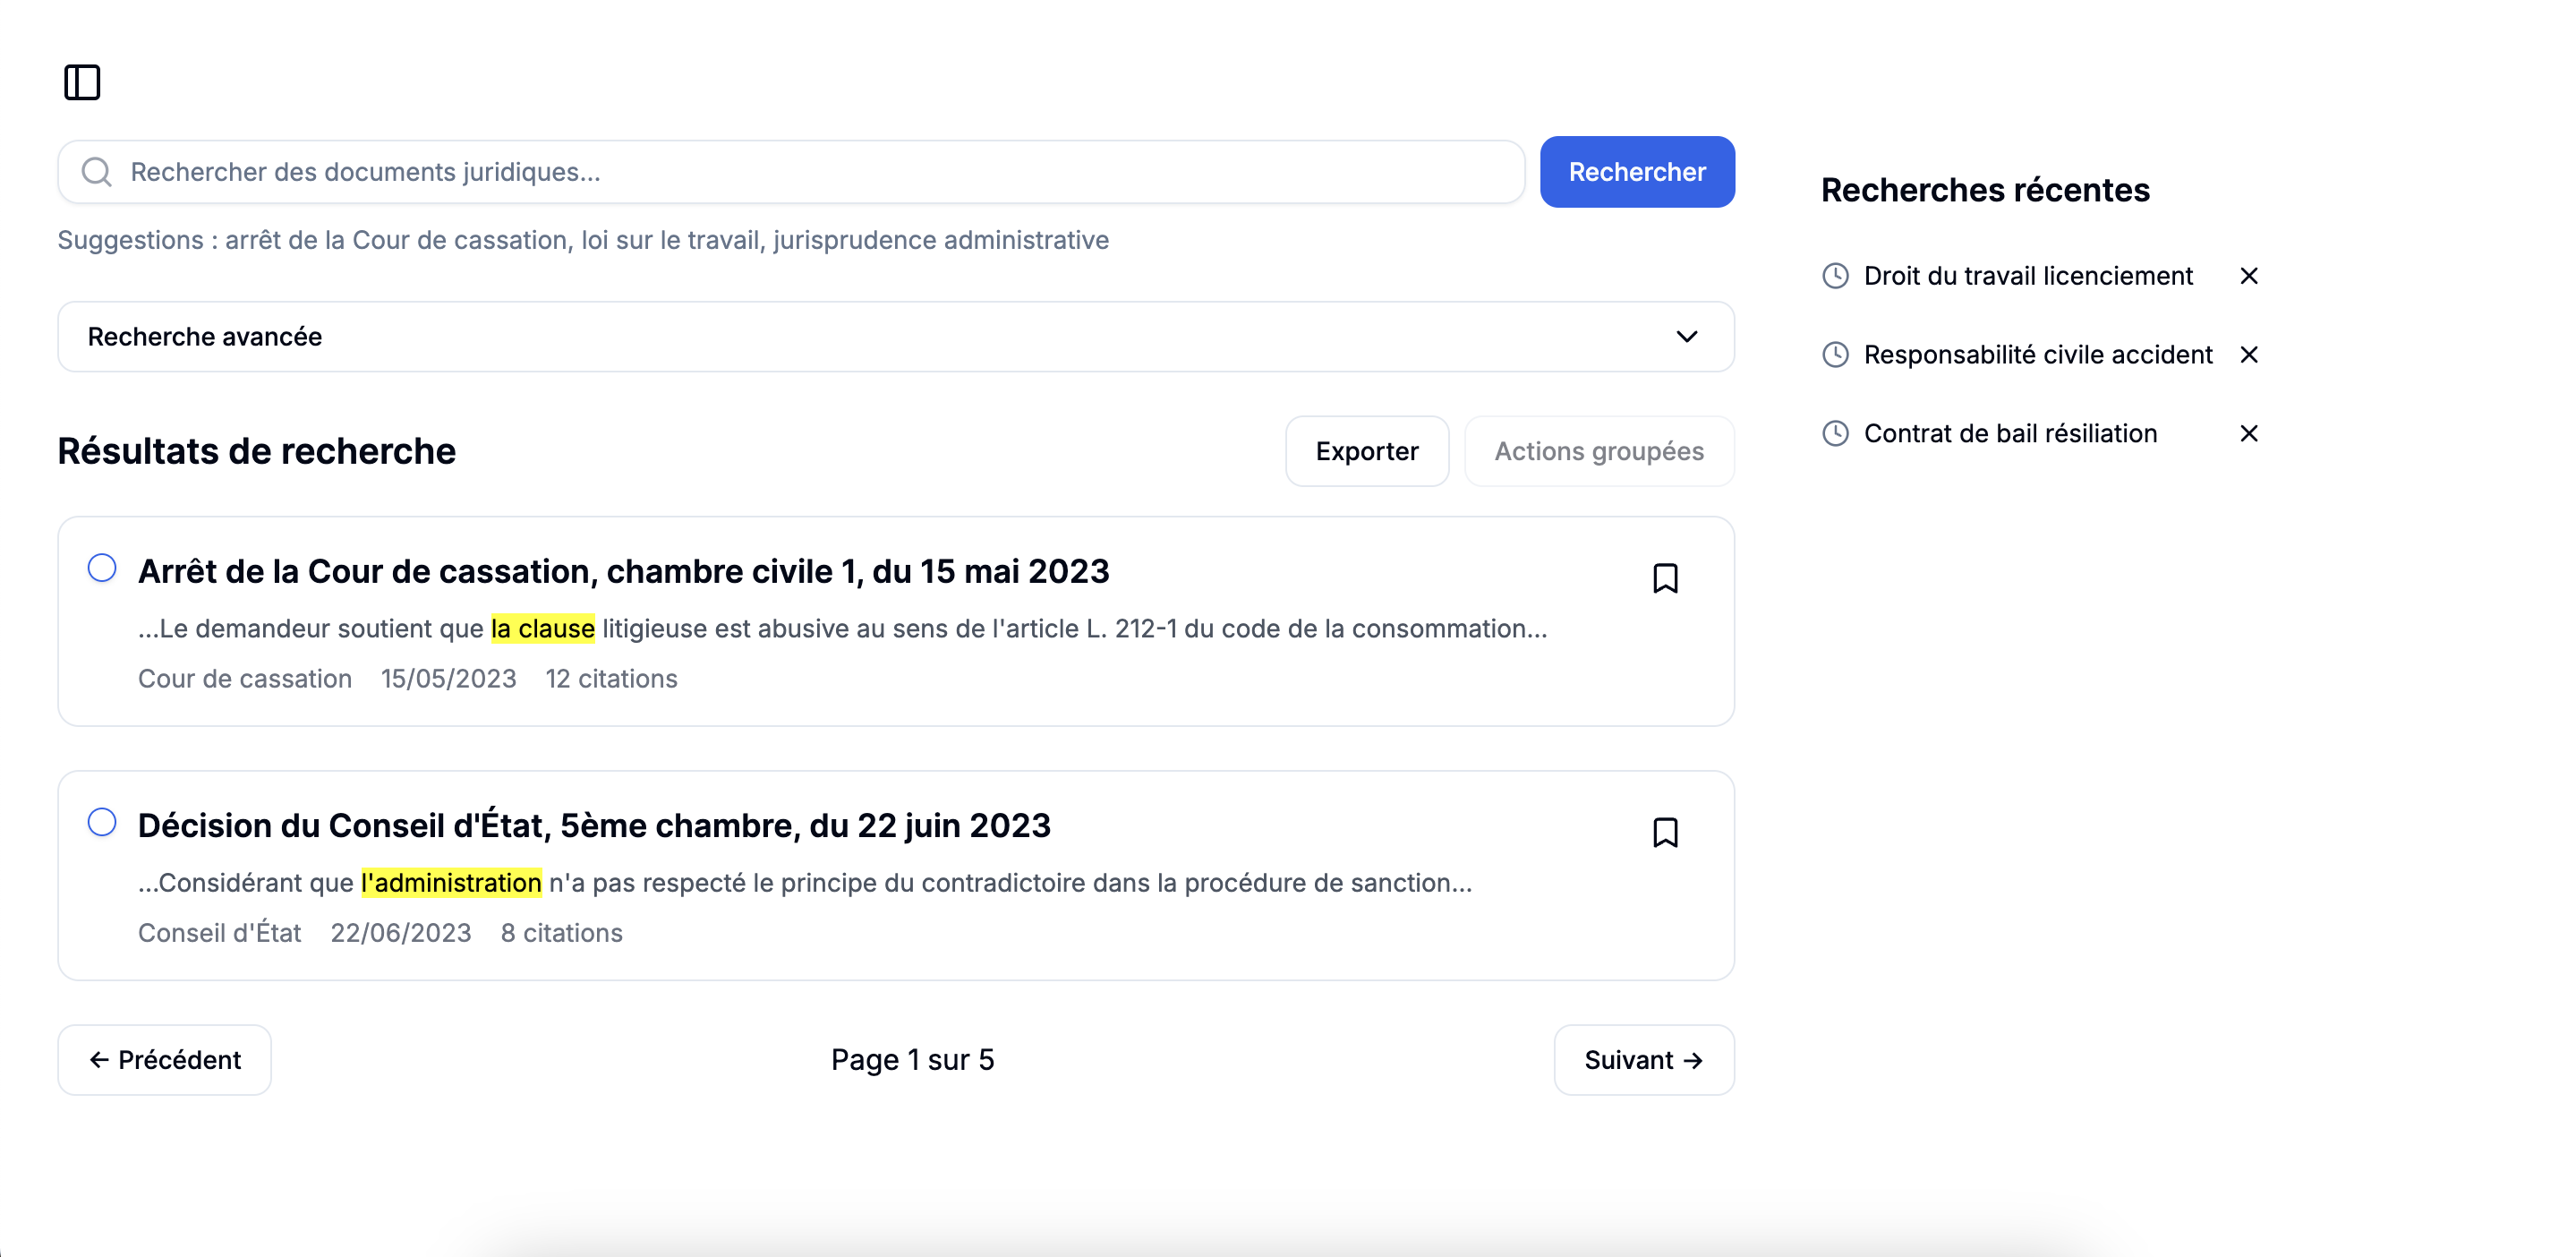Image resolution: width=2576 pixels, height=1257 pixels.
Task: Bookmark the Conseil d'État decision
Action: 1665,832
